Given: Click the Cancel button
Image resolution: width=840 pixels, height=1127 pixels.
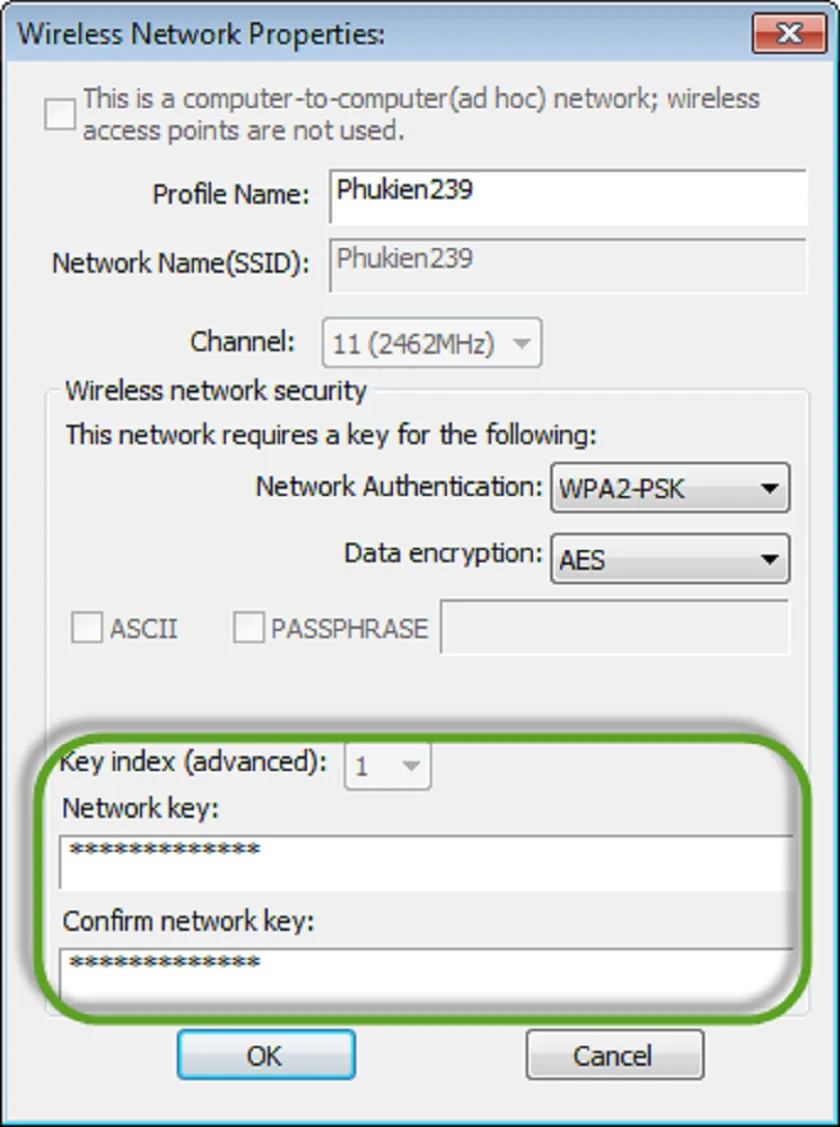Looking at the screenshot, I should (614, 1054).
